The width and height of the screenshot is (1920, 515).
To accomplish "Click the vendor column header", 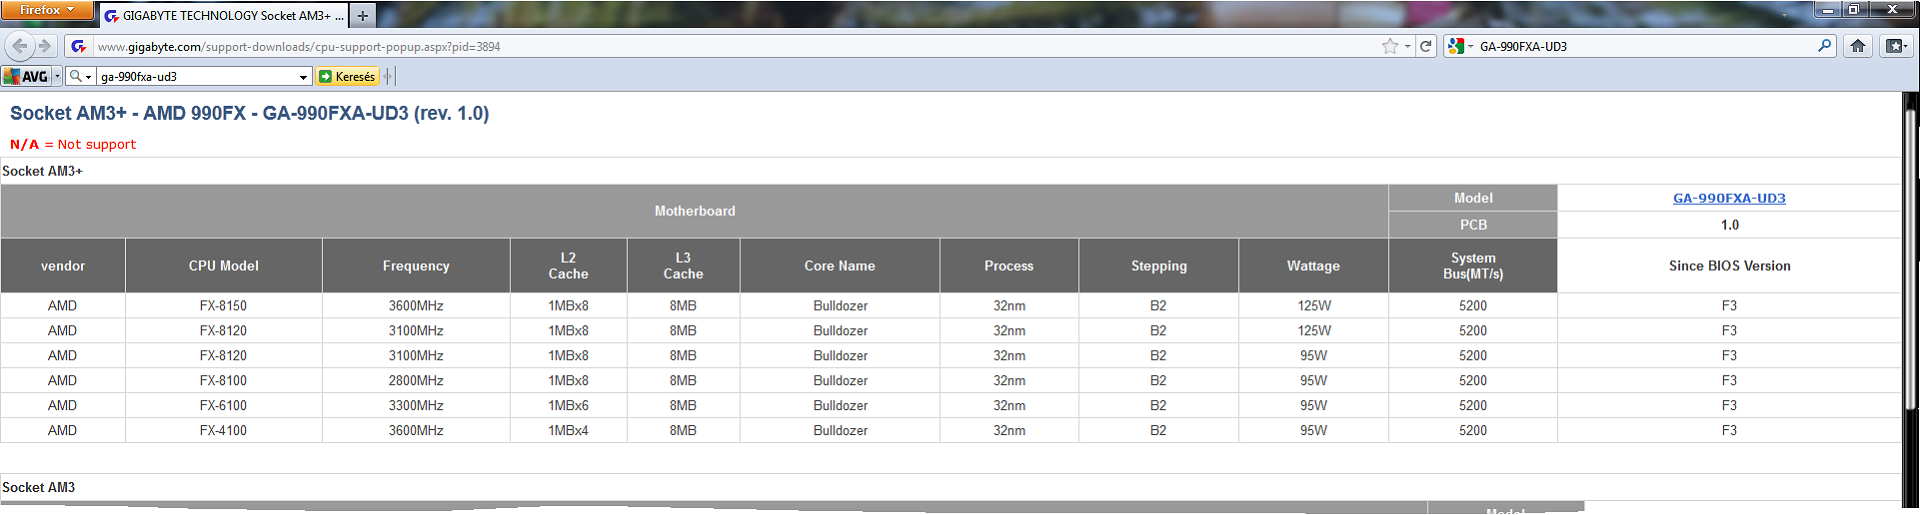I will click(63, 266).
